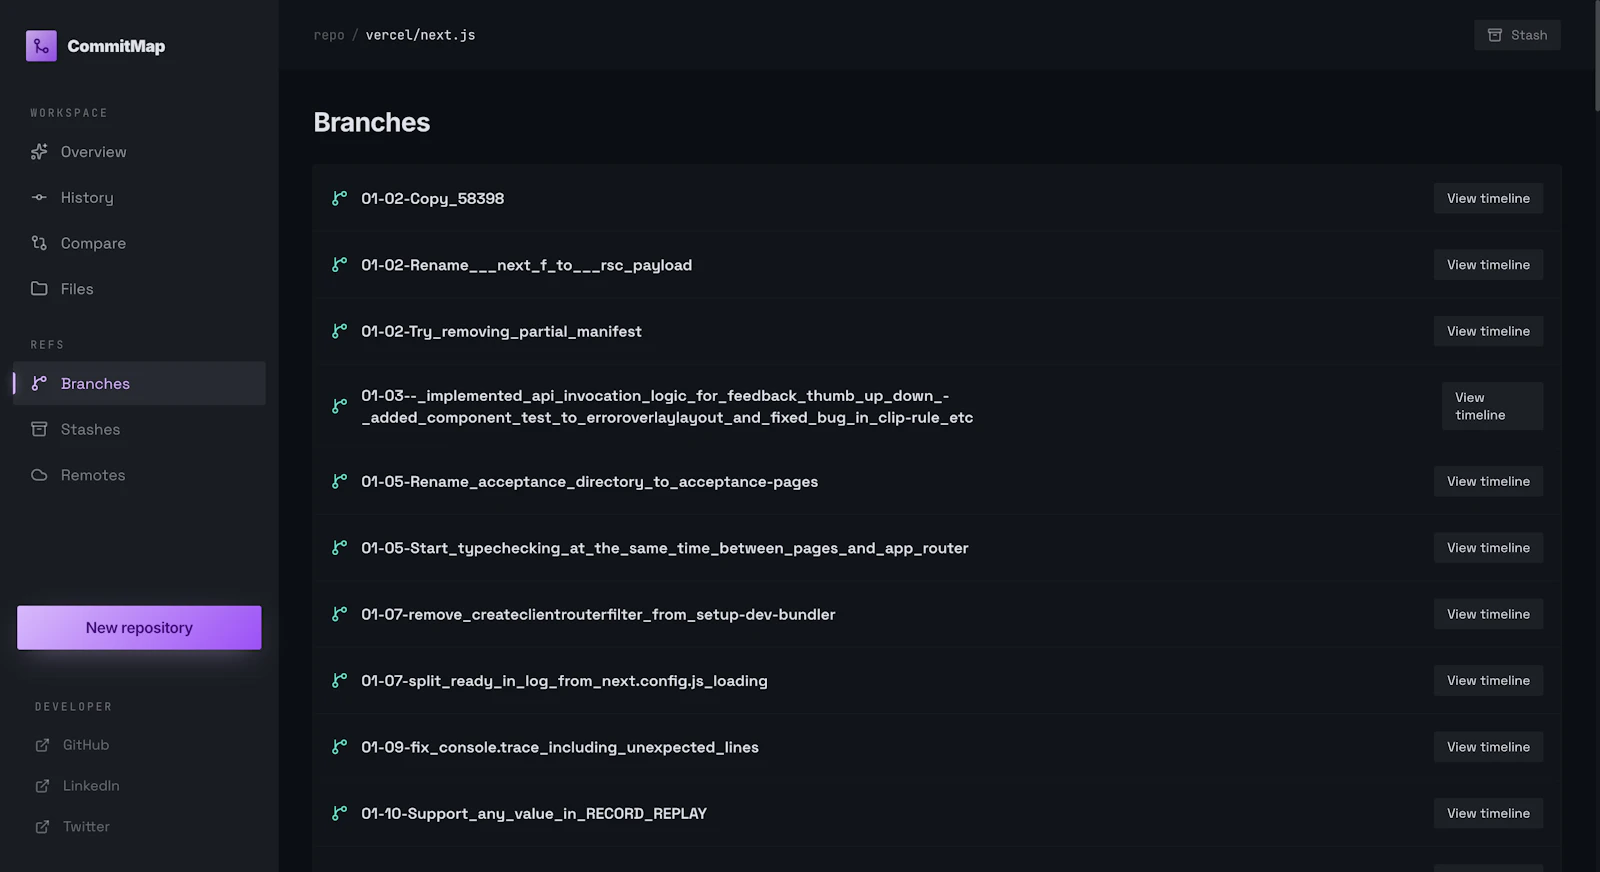Click the History commit icon in sidebar

tap(39, 198)
